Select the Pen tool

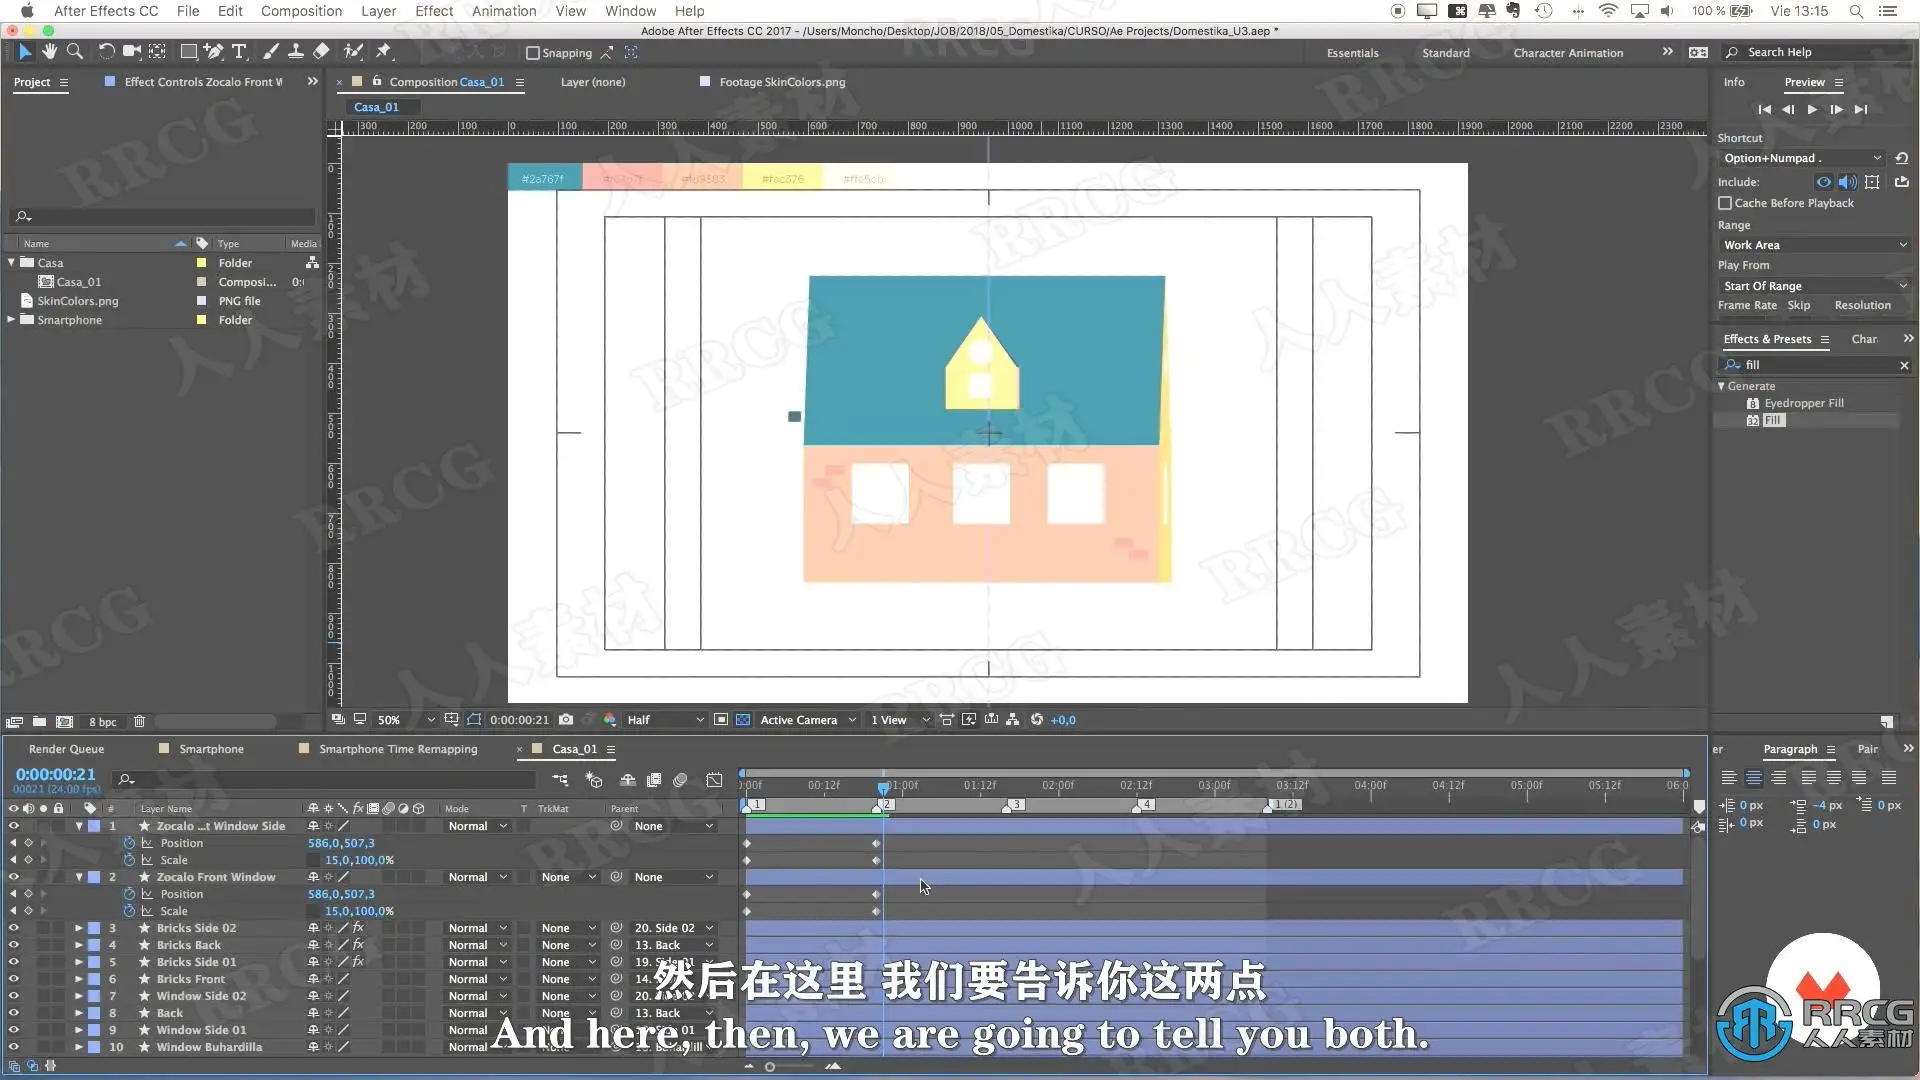[213, 51]
